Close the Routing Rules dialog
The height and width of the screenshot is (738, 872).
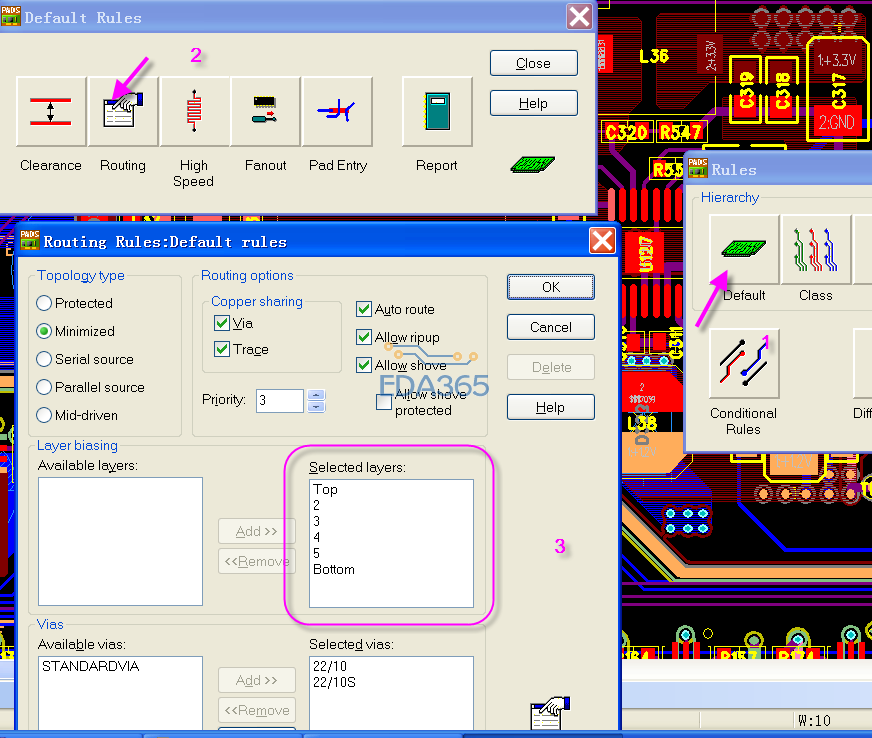tap(602, 241)
